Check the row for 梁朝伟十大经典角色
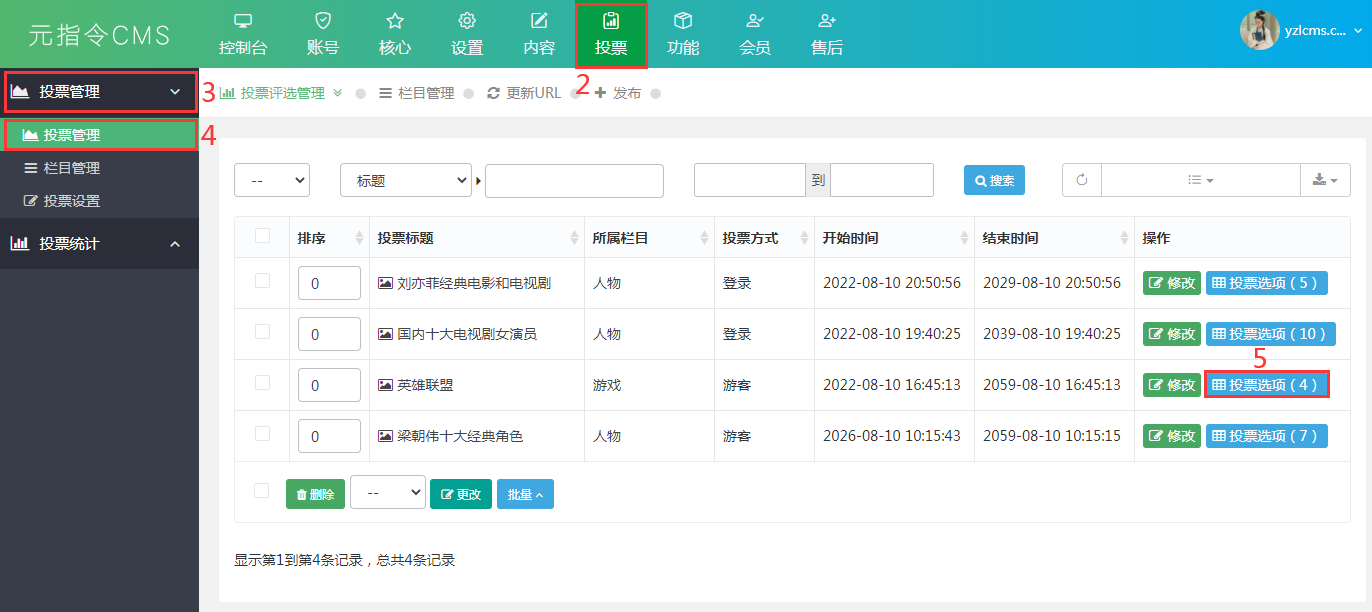This screenshot has width=1372, height=612. pyautogui.click(x=262, y=434)
